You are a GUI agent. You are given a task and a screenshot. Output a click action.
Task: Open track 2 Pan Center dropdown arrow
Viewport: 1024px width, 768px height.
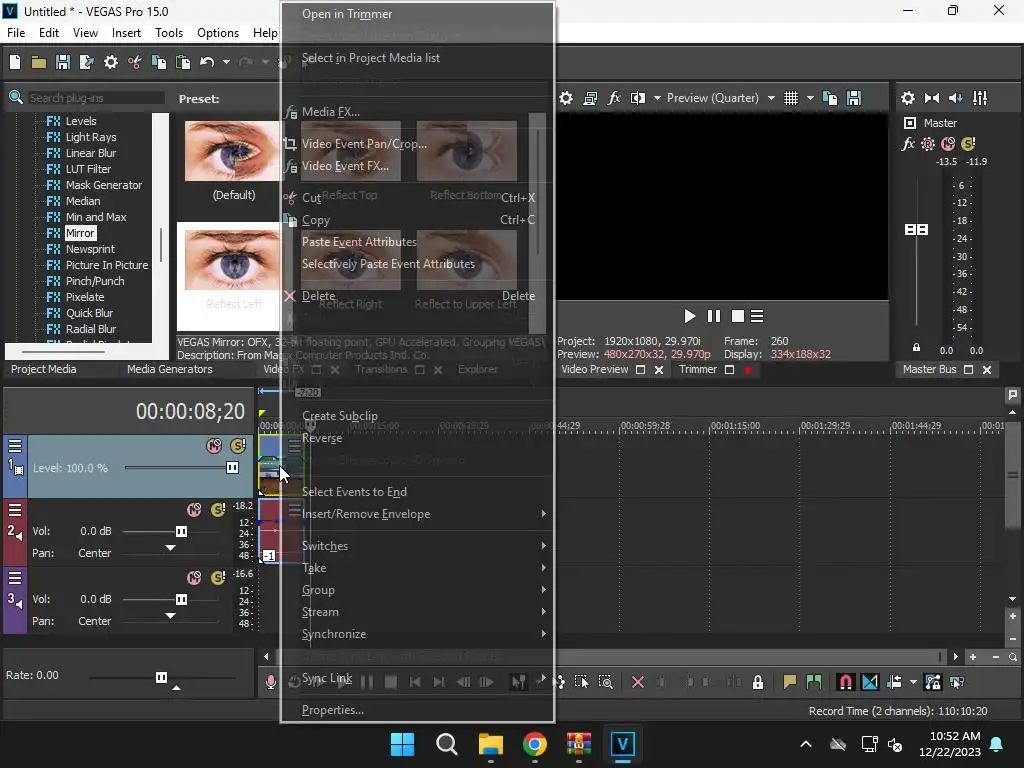(170, 548)
